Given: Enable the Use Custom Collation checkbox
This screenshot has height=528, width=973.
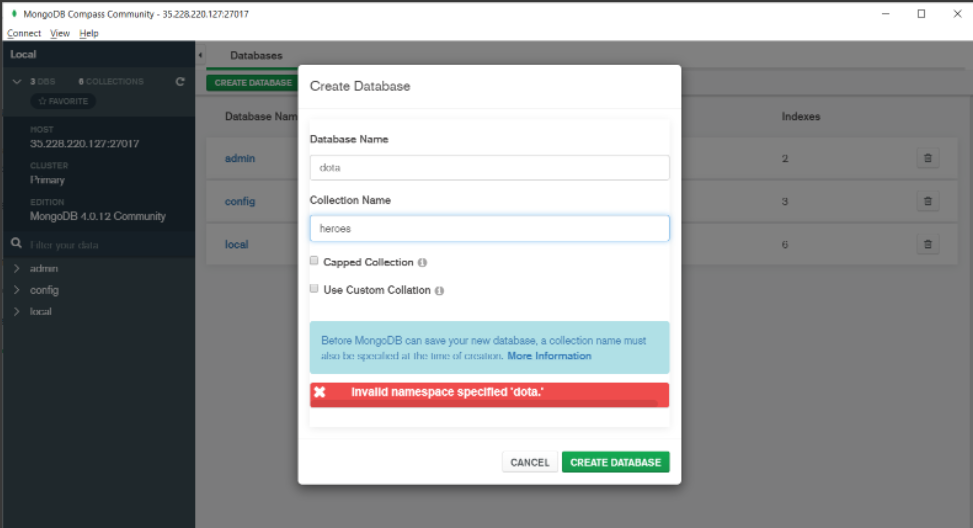Looking at the screenshot, I should click(314, 289).
